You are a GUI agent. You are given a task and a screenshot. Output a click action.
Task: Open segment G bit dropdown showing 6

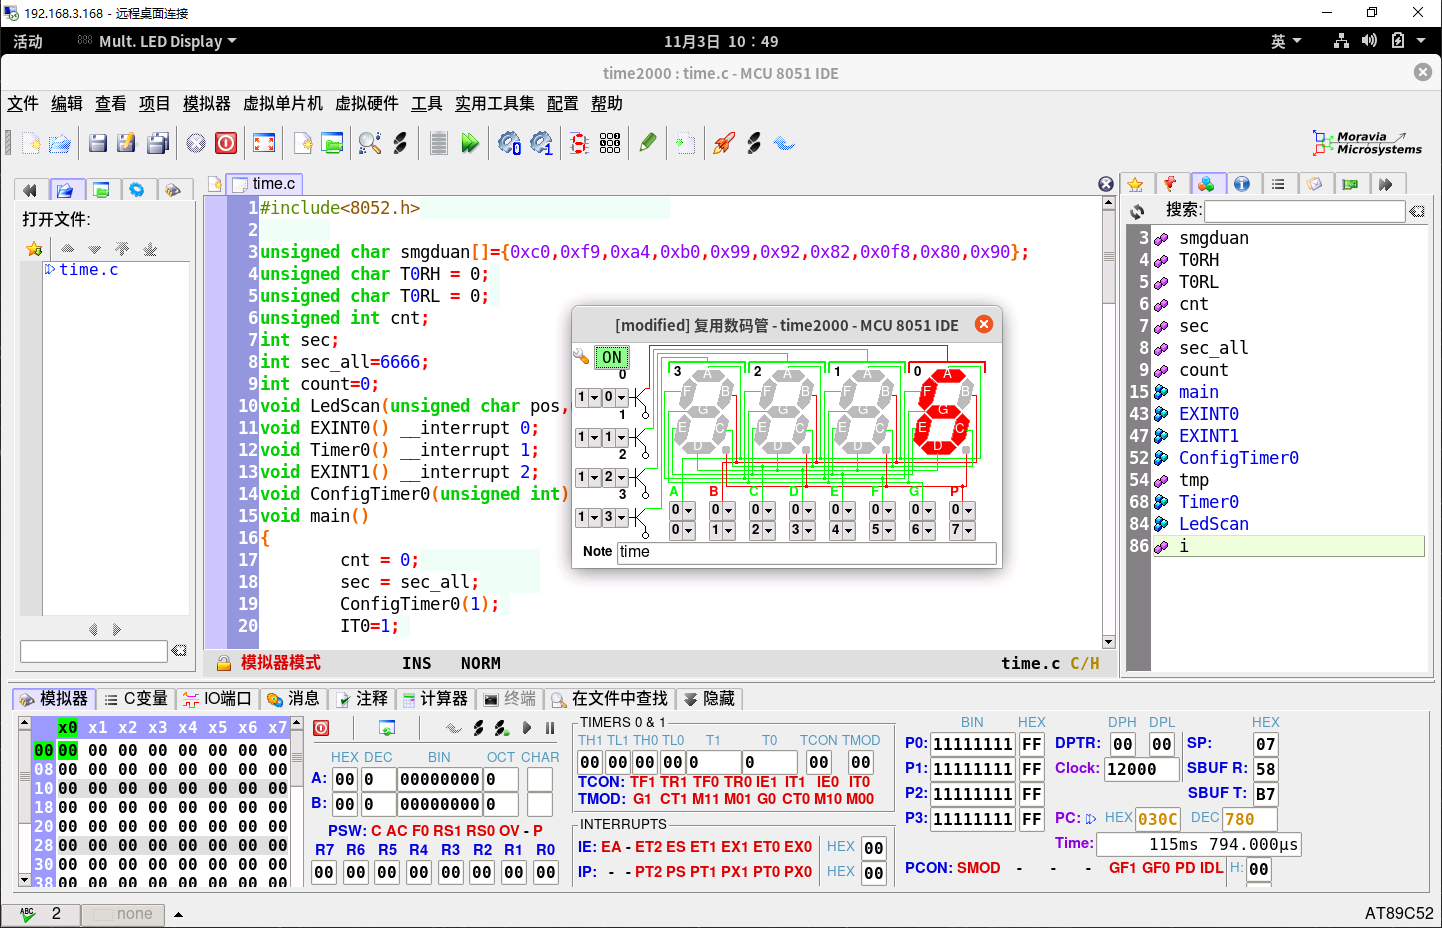point(922,530)
